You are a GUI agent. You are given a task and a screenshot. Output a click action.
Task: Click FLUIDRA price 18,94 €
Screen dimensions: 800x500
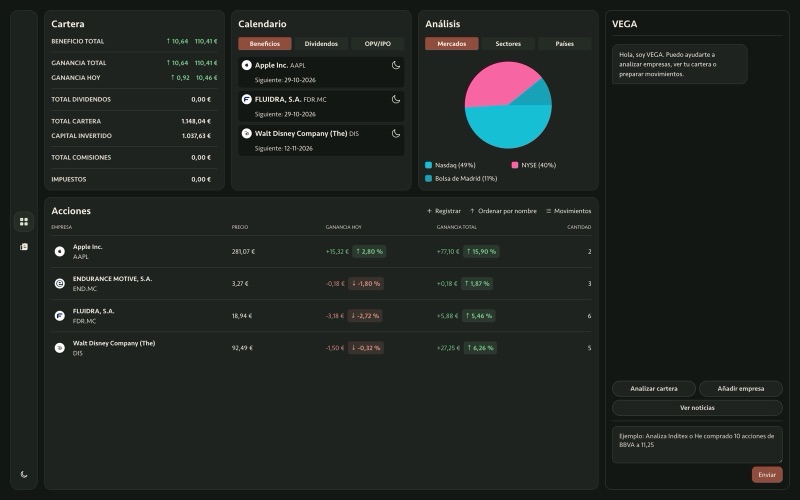pos(242,316)
